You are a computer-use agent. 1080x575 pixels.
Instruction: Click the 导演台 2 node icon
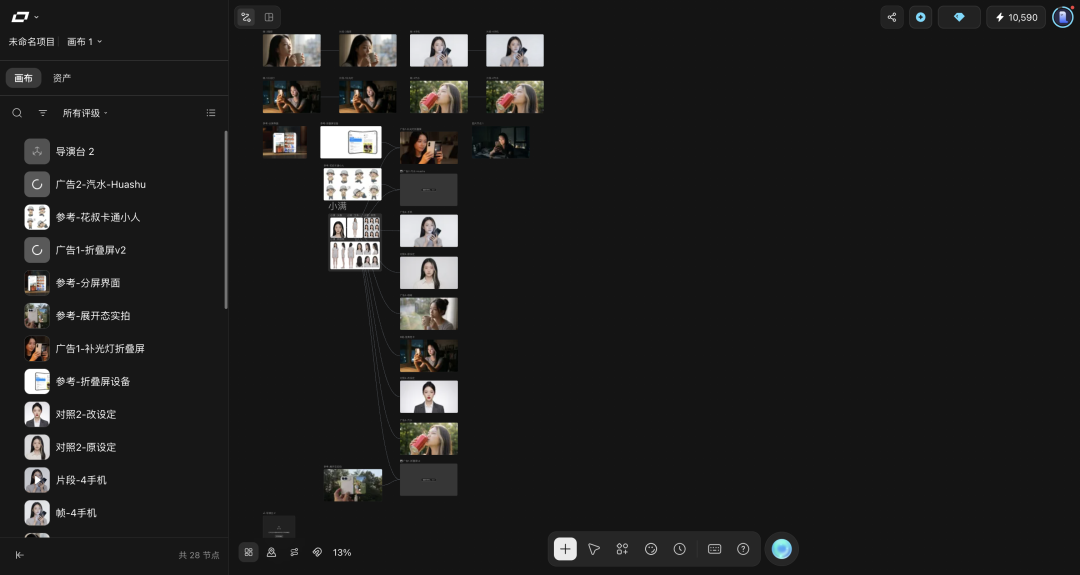tap(37, 151)
